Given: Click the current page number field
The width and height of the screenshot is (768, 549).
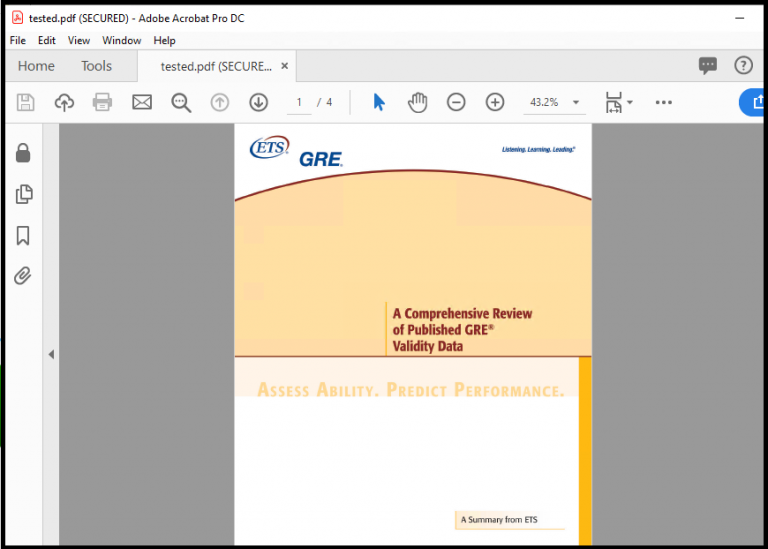Looking at the screenshot, I should (299, 102).
